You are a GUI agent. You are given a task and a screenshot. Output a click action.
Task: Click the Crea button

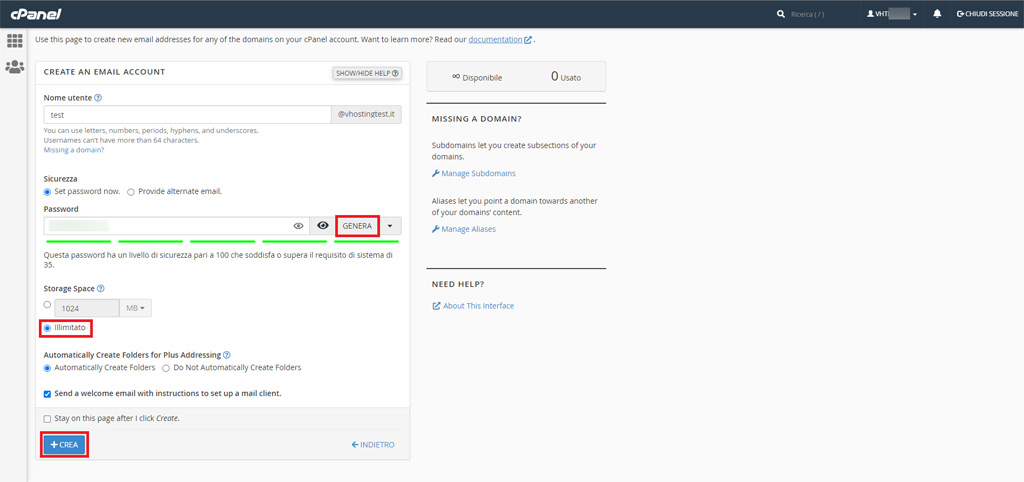pos(65,444)
